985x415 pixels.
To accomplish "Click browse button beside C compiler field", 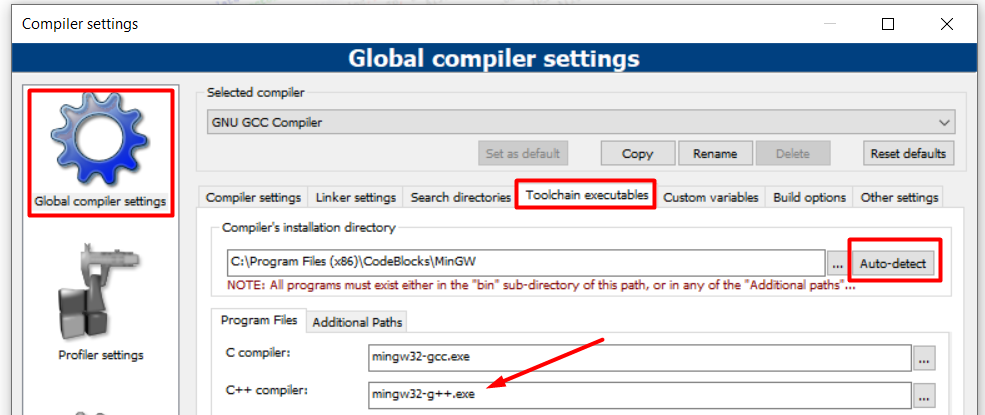I will pyautogui.click(x=924, y=358).
